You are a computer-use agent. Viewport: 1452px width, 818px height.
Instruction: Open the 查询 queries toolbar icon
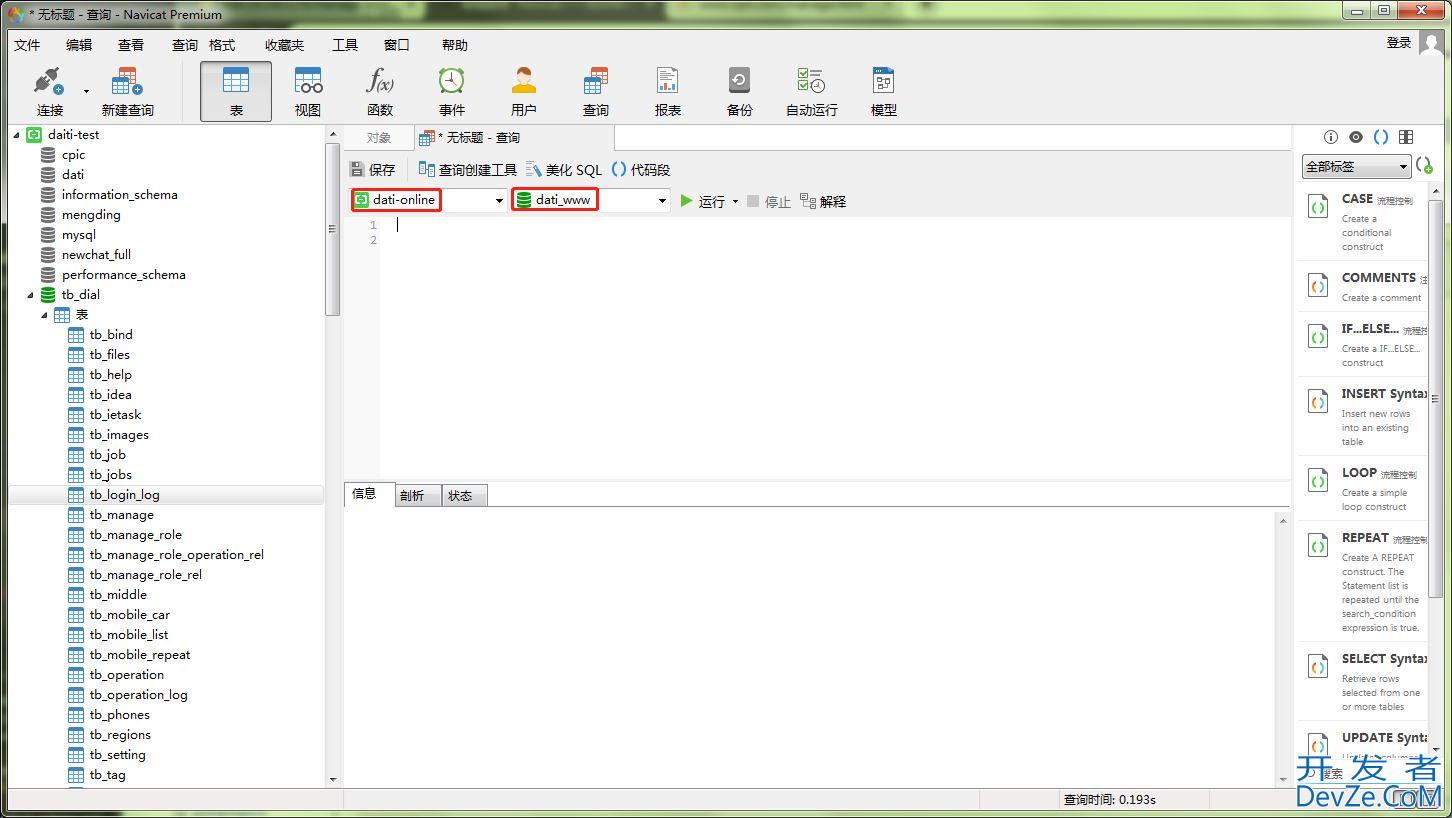pyautogui.click(x=596, y=91)
